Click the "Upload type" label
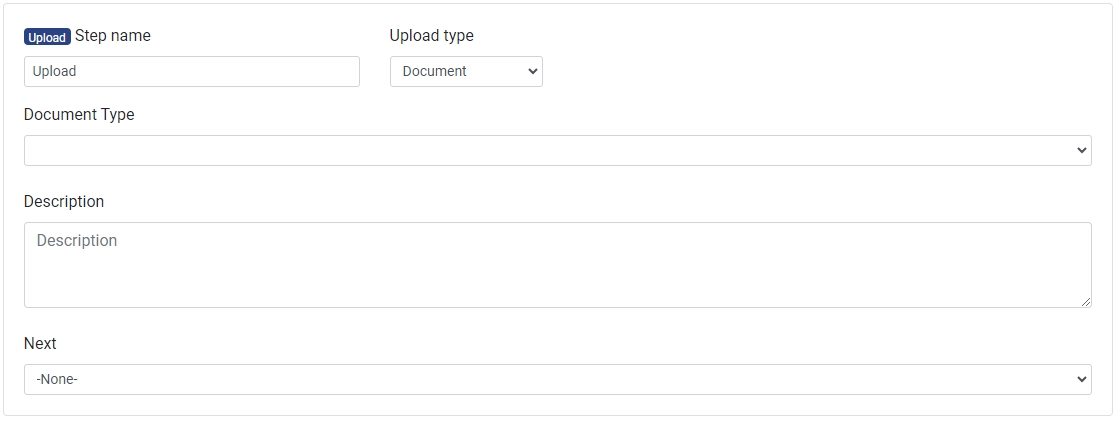Screen dimensions: 1116x424 coord(431,36)
